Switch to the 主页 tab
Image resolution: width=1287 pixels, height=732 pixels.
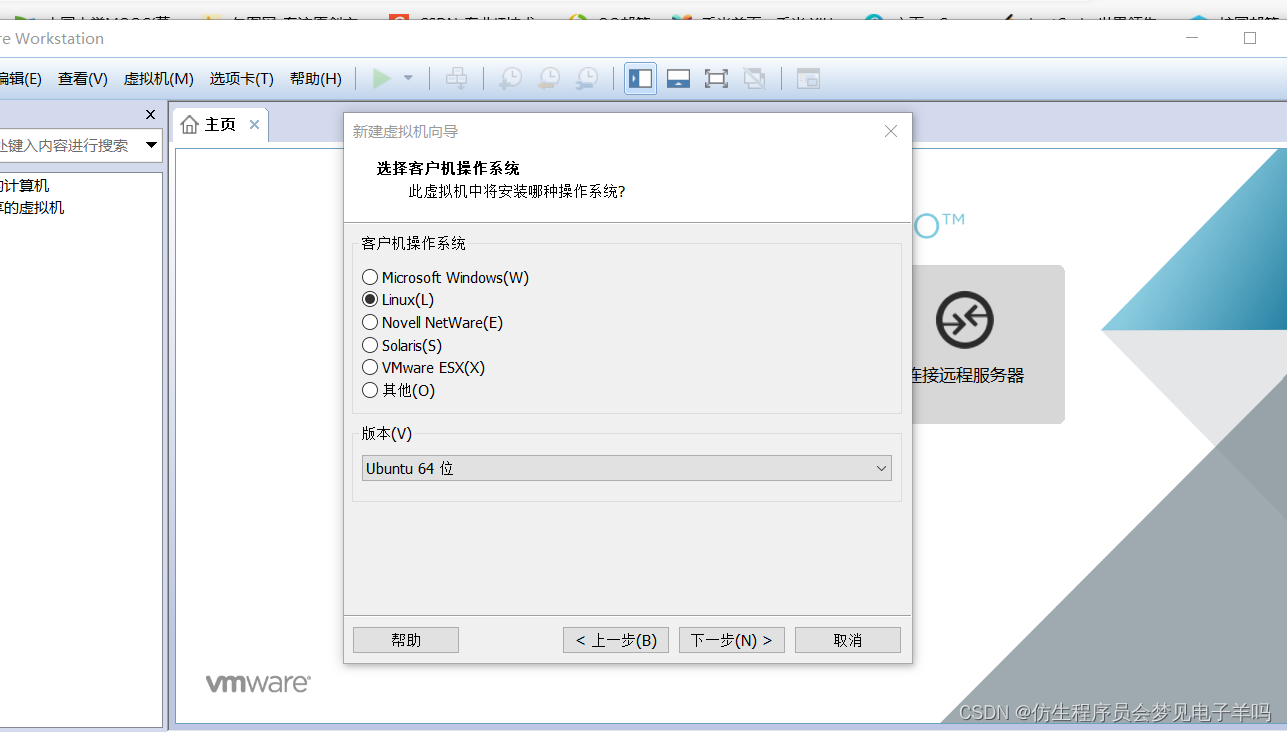point(220,125)
